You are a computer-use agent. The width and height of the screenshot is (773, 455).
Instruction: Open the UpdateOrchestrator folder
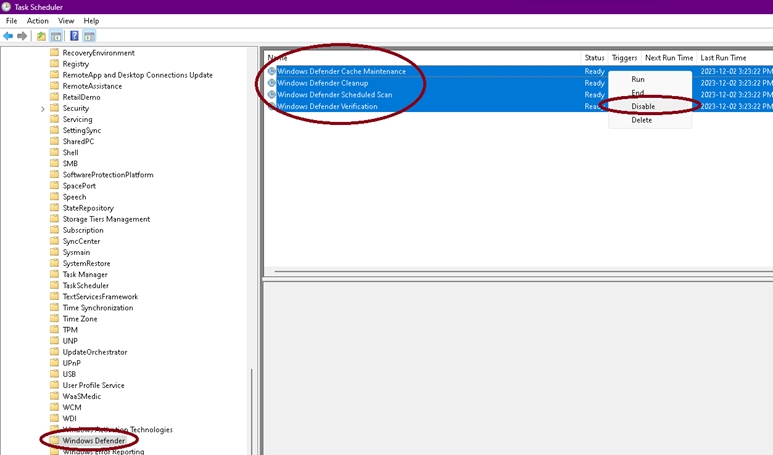pos(94,352)
